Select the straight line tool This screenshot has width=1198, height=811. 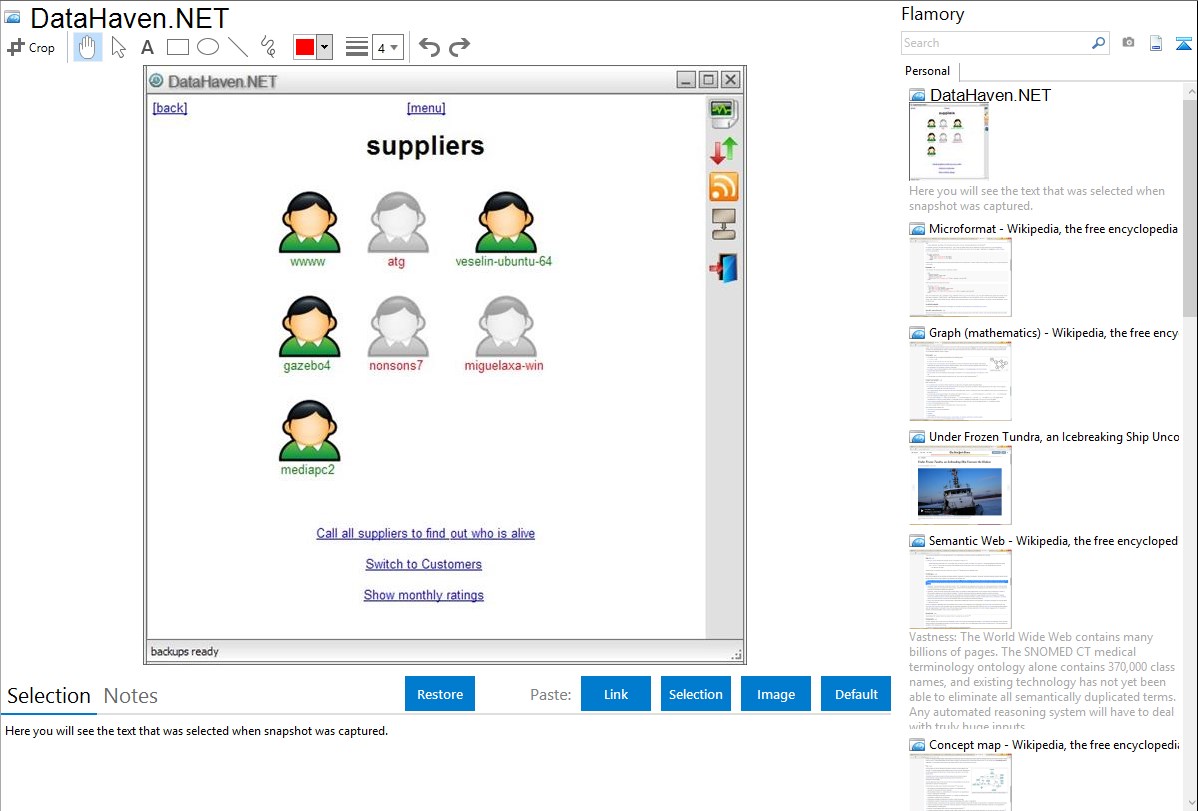[x=238, y=47]
